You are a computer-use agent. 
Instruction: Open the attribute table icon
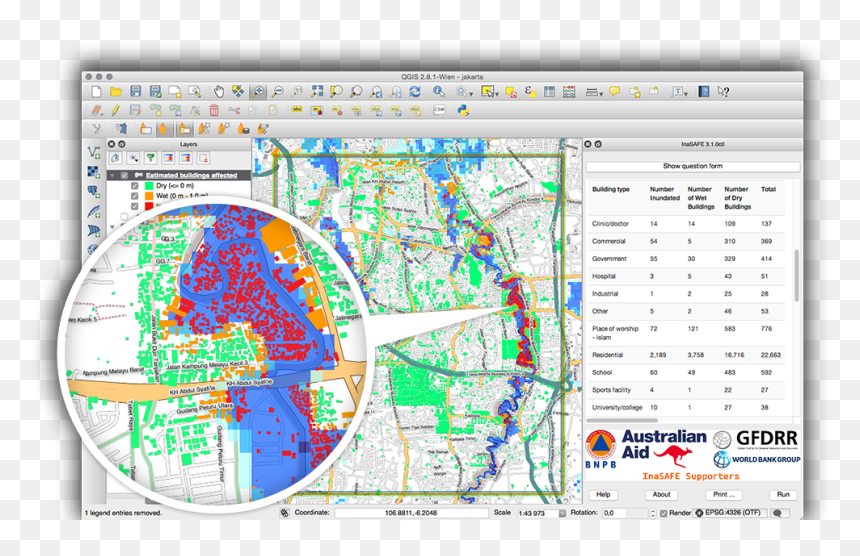tap(550, 92)
